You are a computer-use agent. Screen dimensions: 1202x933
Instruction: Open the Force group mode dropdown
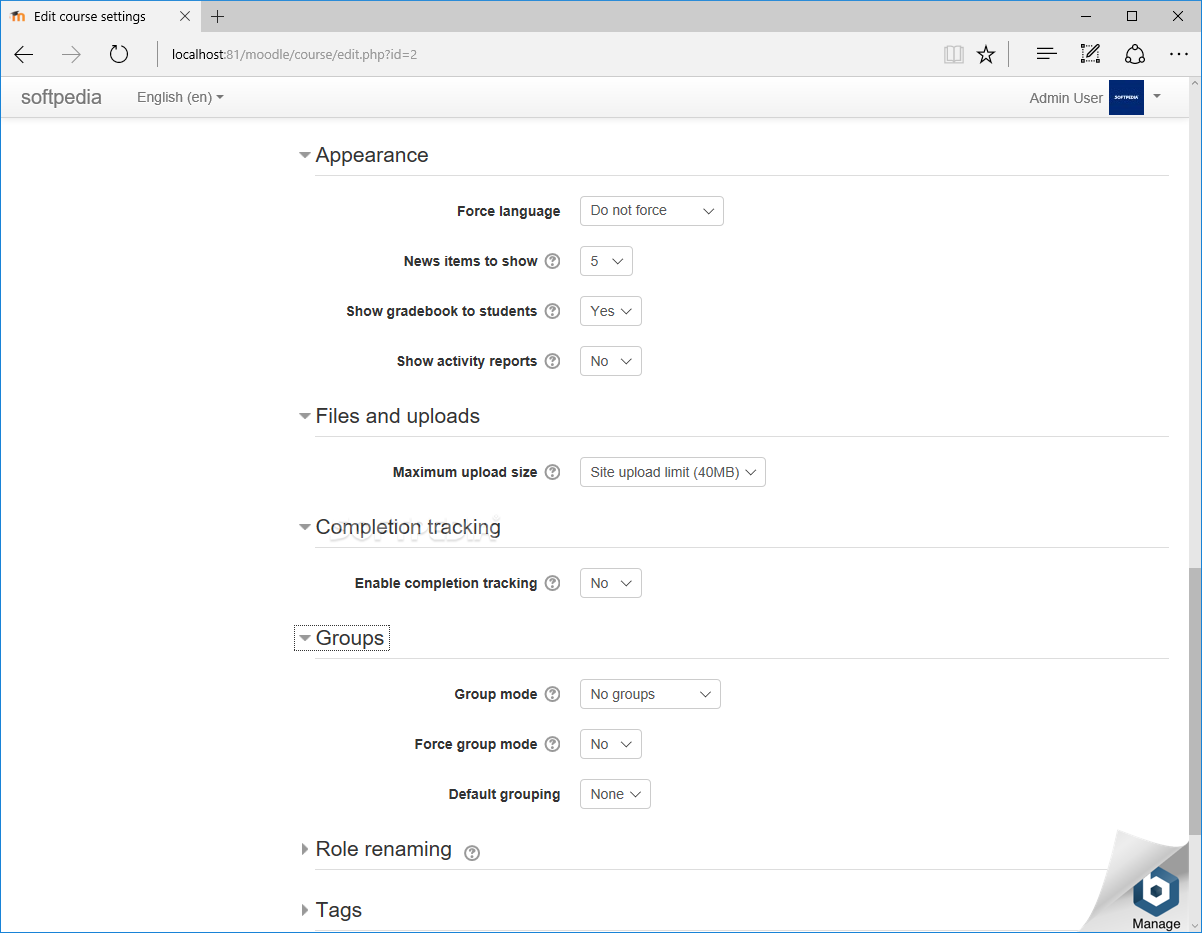coord(610,744)
